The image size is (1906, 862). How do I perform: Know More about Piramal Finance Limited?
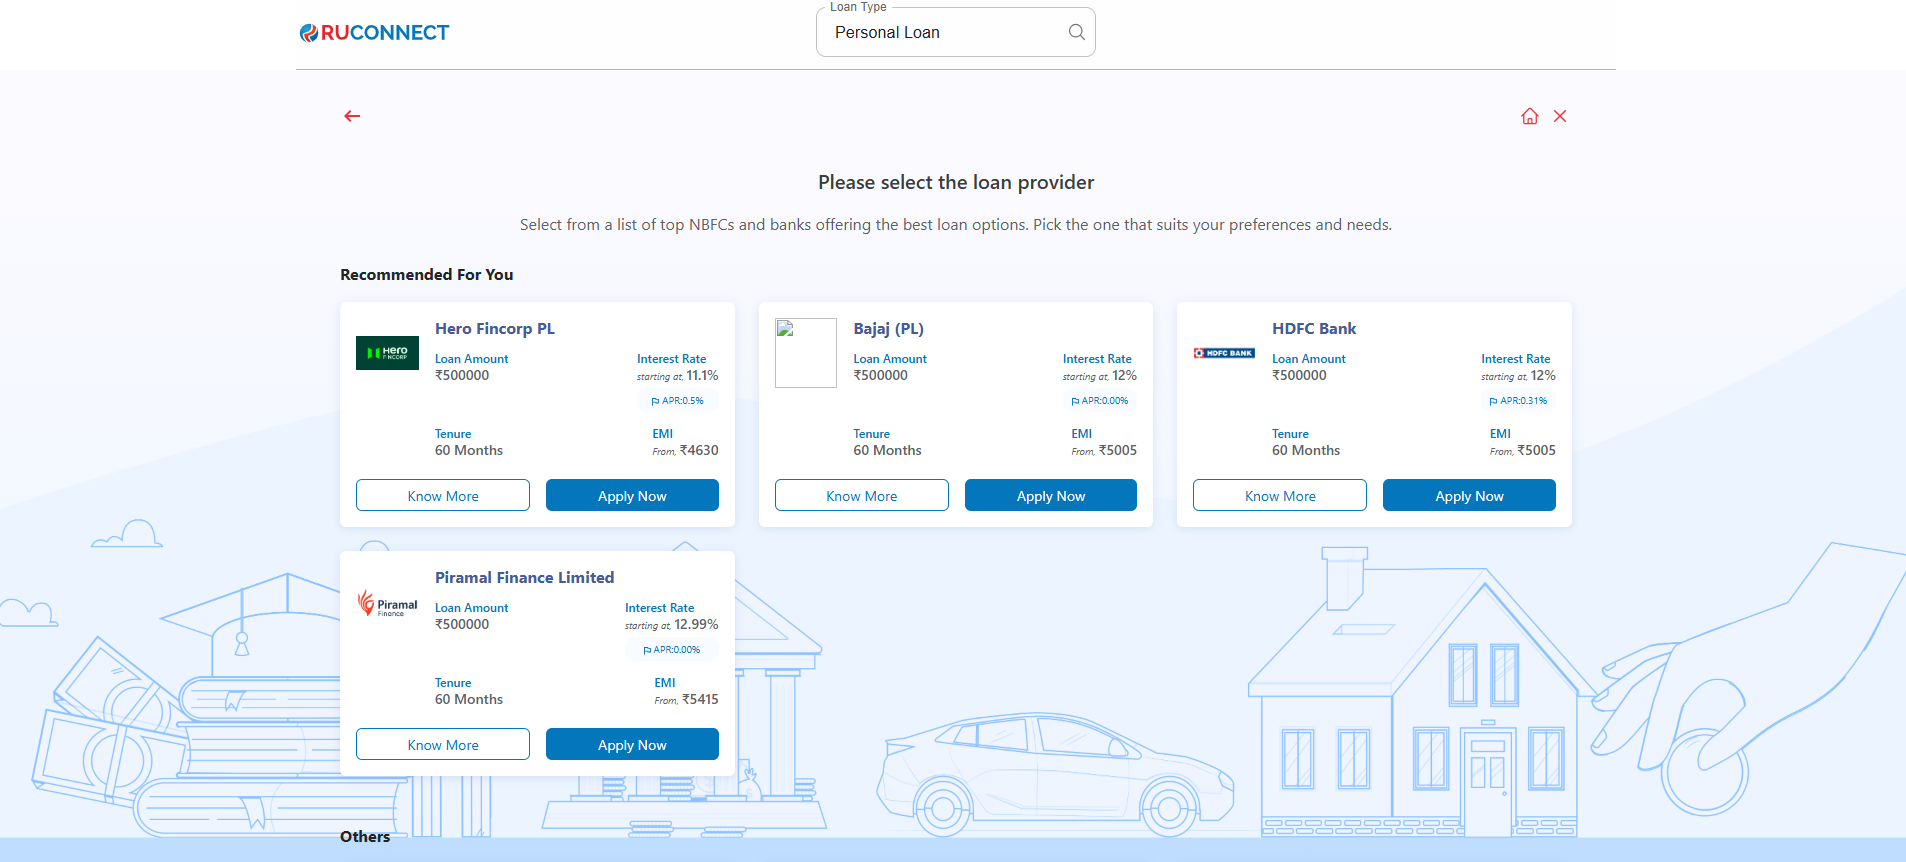pyautogui.click(x=443, y=745)
